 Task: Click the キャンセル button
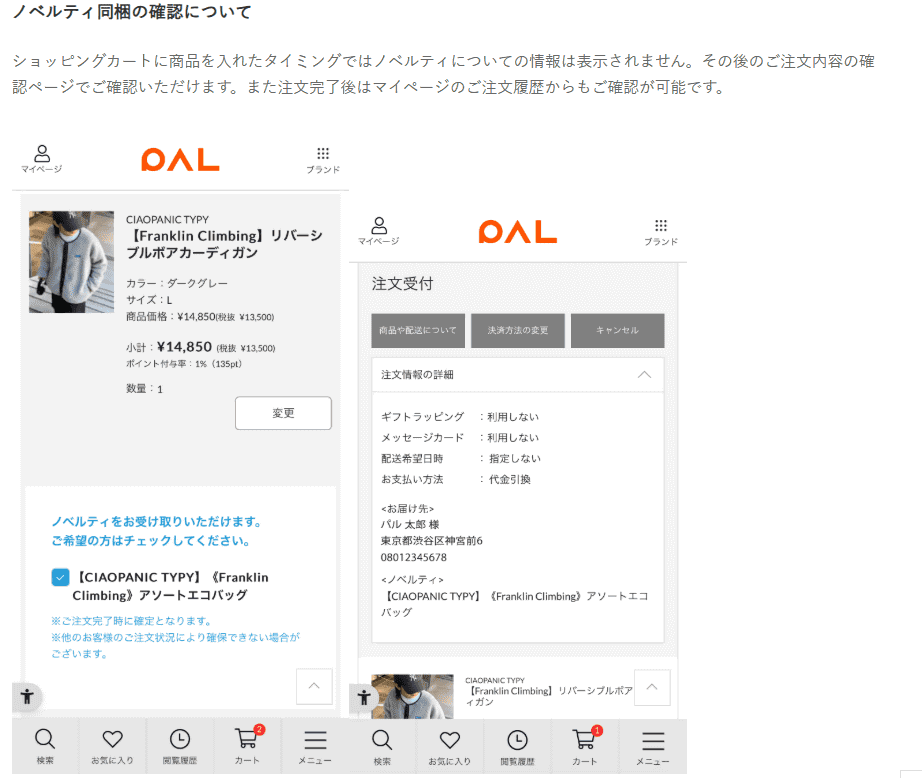point(617,330)
